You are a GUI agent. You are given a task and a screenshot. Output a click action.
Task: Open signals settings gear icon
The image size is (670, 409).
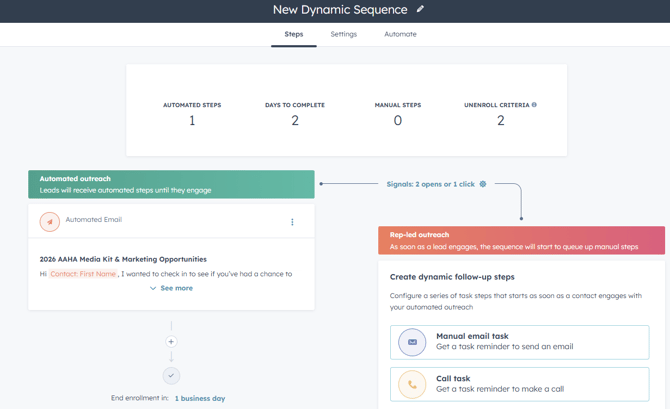(483, 184)
